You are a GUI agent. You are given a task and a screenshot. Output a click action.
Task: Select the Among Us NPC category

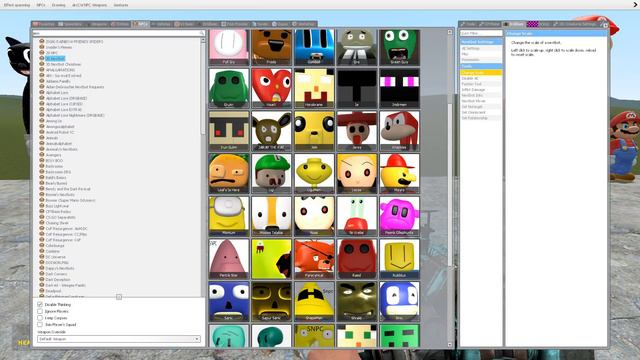click(53, 121)
